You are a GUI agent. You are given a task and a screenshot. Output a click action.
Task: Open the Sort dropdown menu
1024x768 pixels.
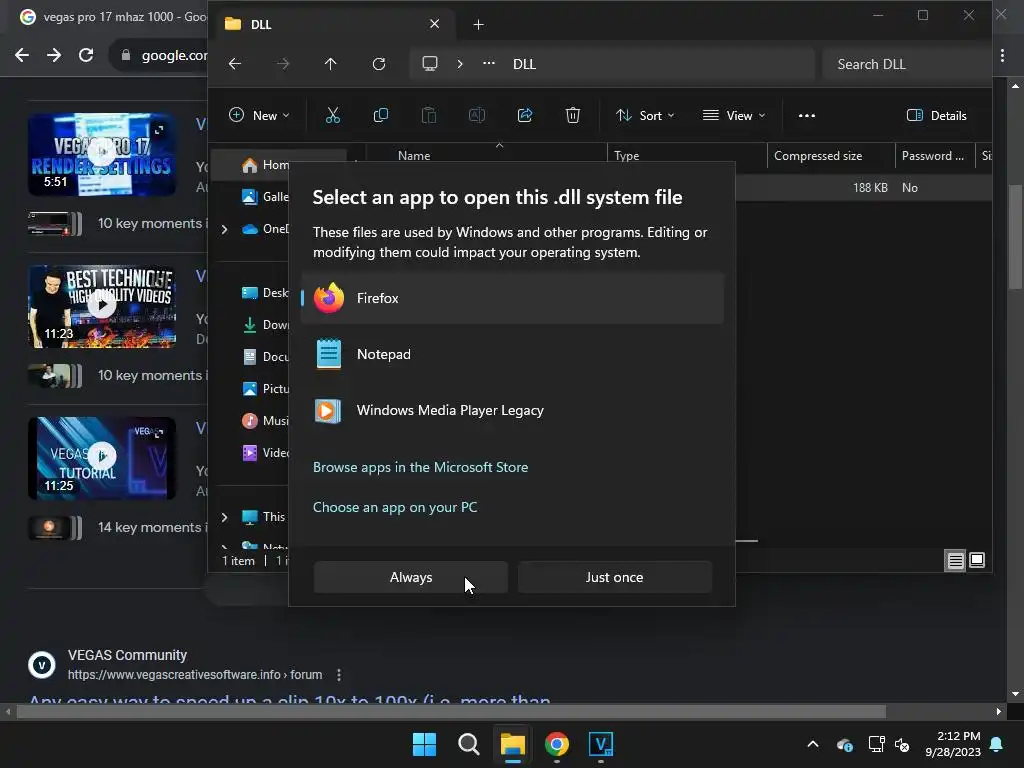(645, 116)
